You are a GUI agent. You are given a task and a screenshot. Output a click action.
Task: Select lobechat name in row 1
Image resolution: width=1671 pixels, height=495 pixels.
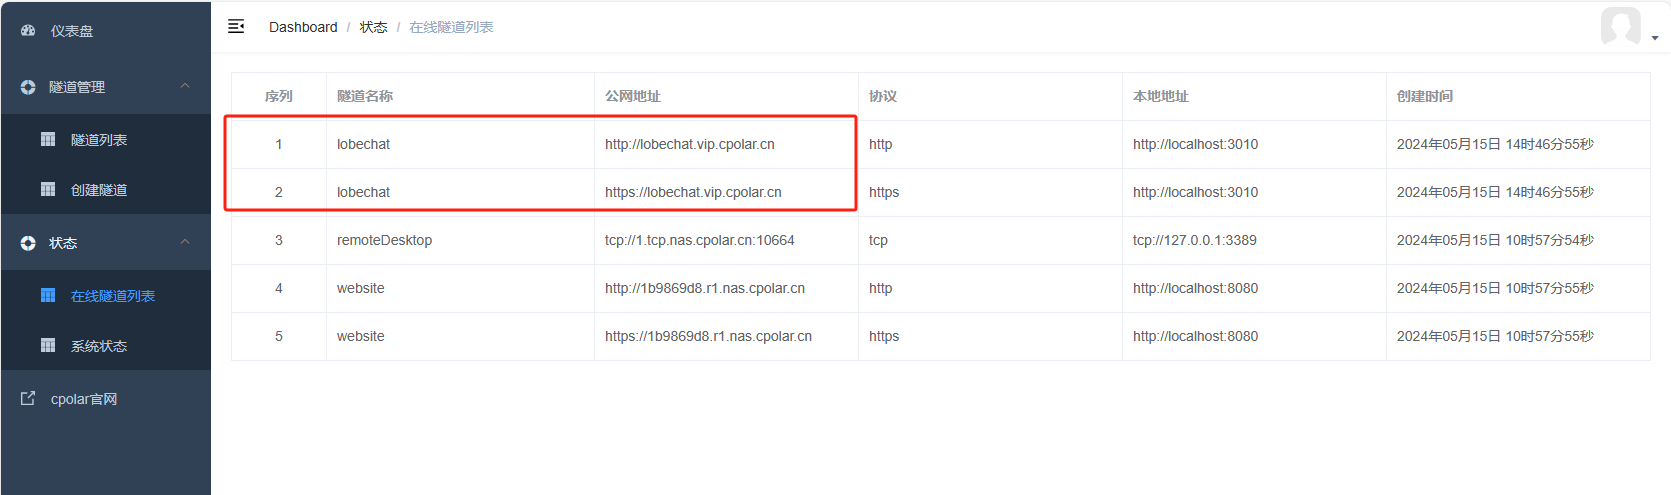pyautogui.click(x=363, y=144)
